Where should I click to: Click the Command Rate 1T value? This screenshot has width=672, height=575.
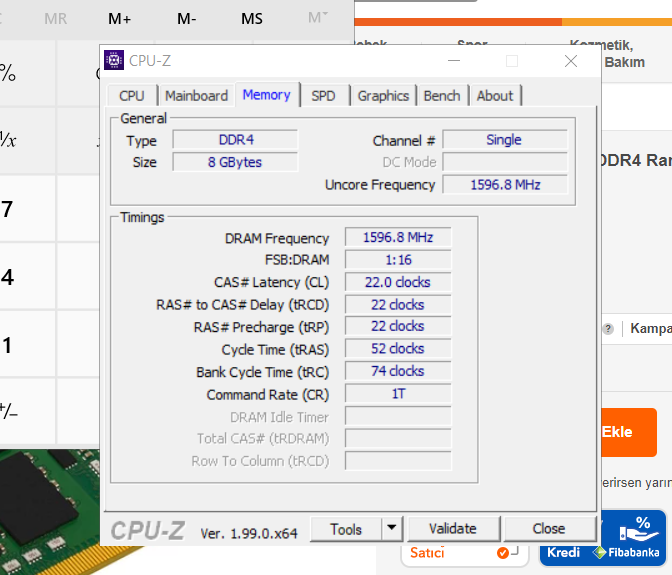tap(398, 393)
